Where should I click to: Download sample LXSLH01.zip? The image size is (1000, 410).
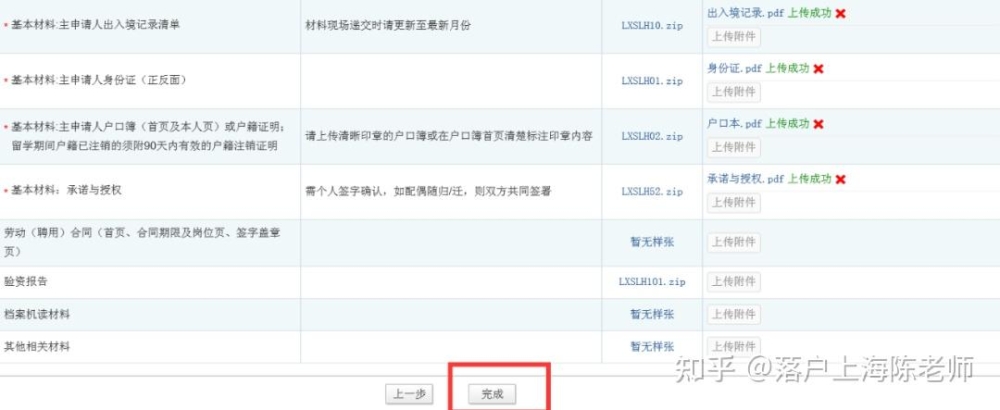click(652, 81)
